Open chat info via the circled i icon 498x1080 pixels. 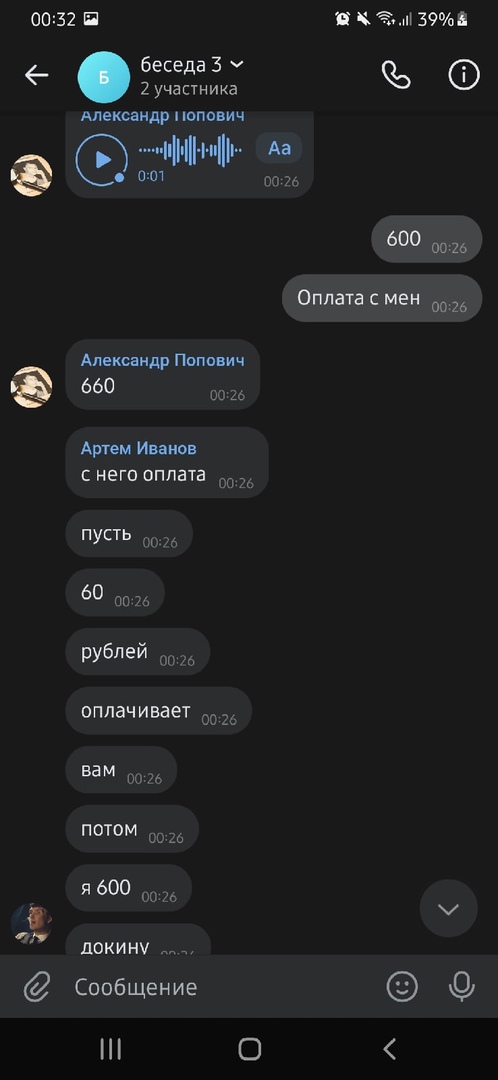(x=464, y=75)
